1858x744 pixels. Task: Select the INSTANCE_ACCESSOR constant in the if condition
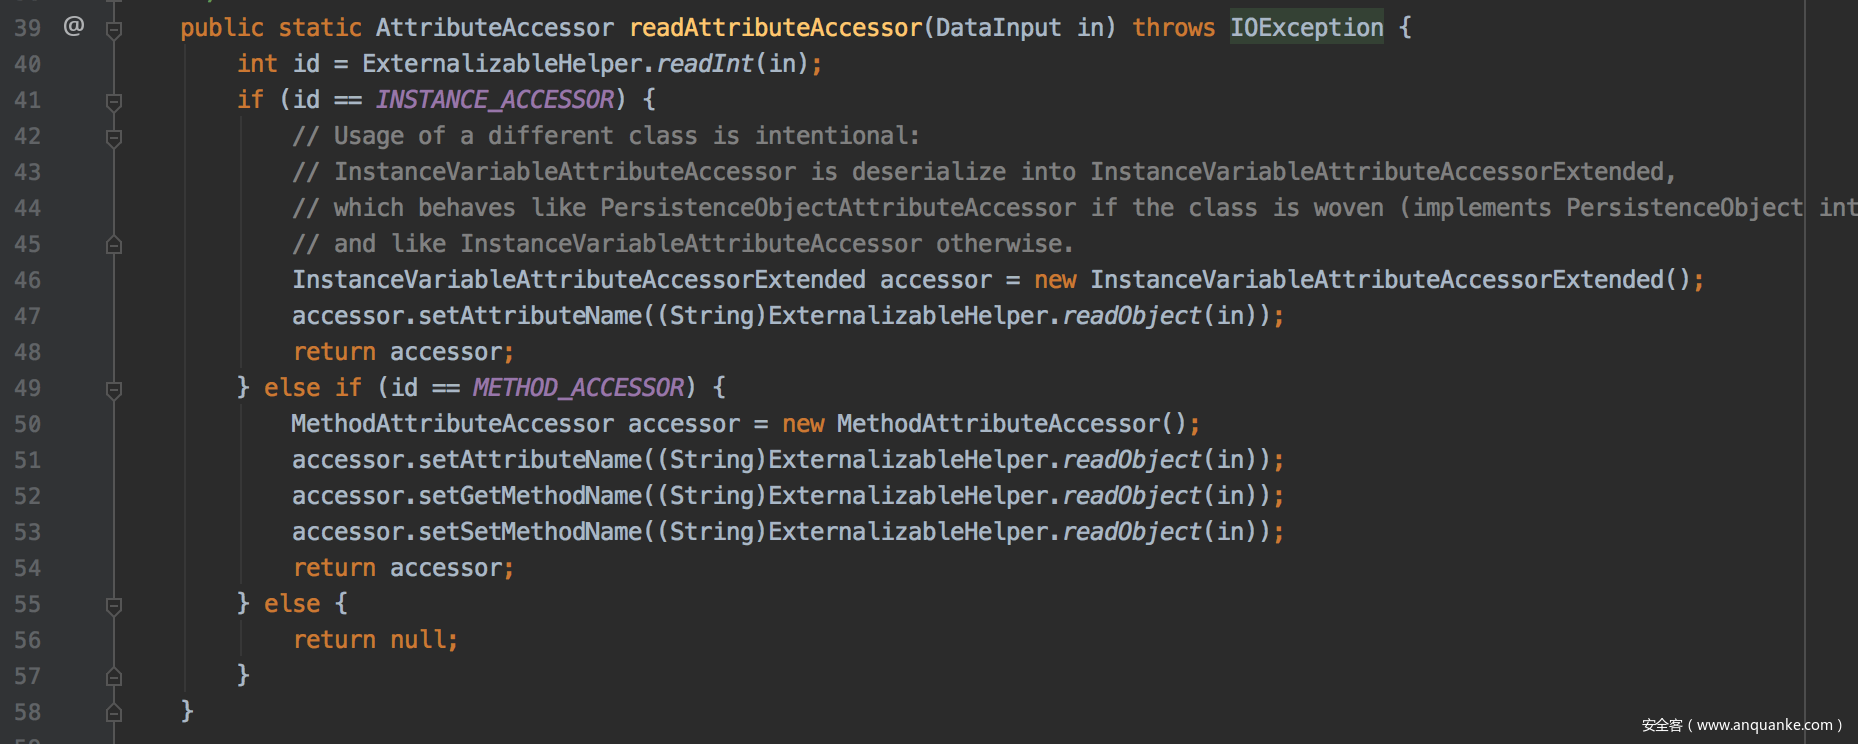click(x=495, y=100)
